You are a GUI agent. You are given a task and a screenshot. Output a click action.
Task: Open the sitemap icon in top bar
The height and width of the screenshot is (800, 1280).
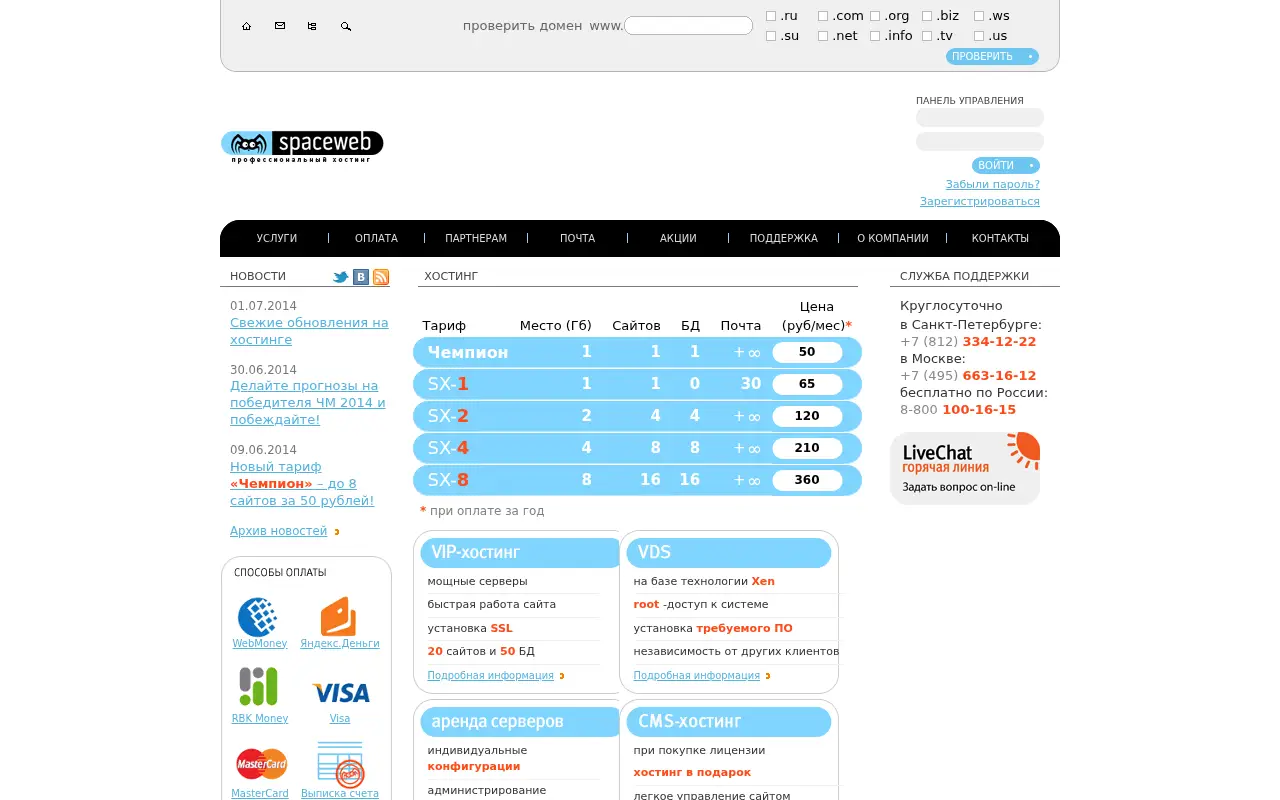pyautogui.click(x=312, y=26)
